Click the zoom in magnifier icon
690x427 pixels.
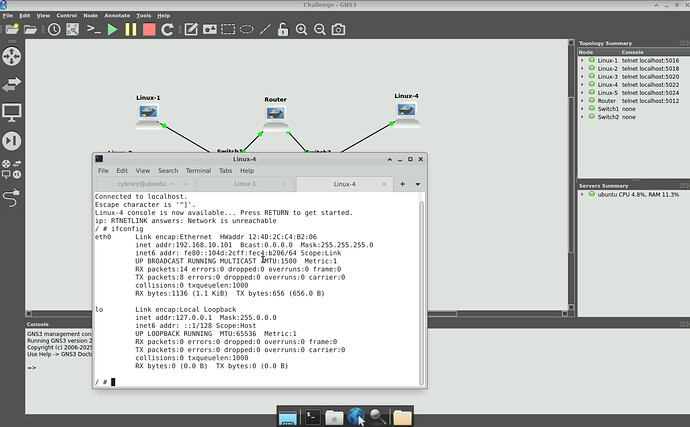pos(300,30)
